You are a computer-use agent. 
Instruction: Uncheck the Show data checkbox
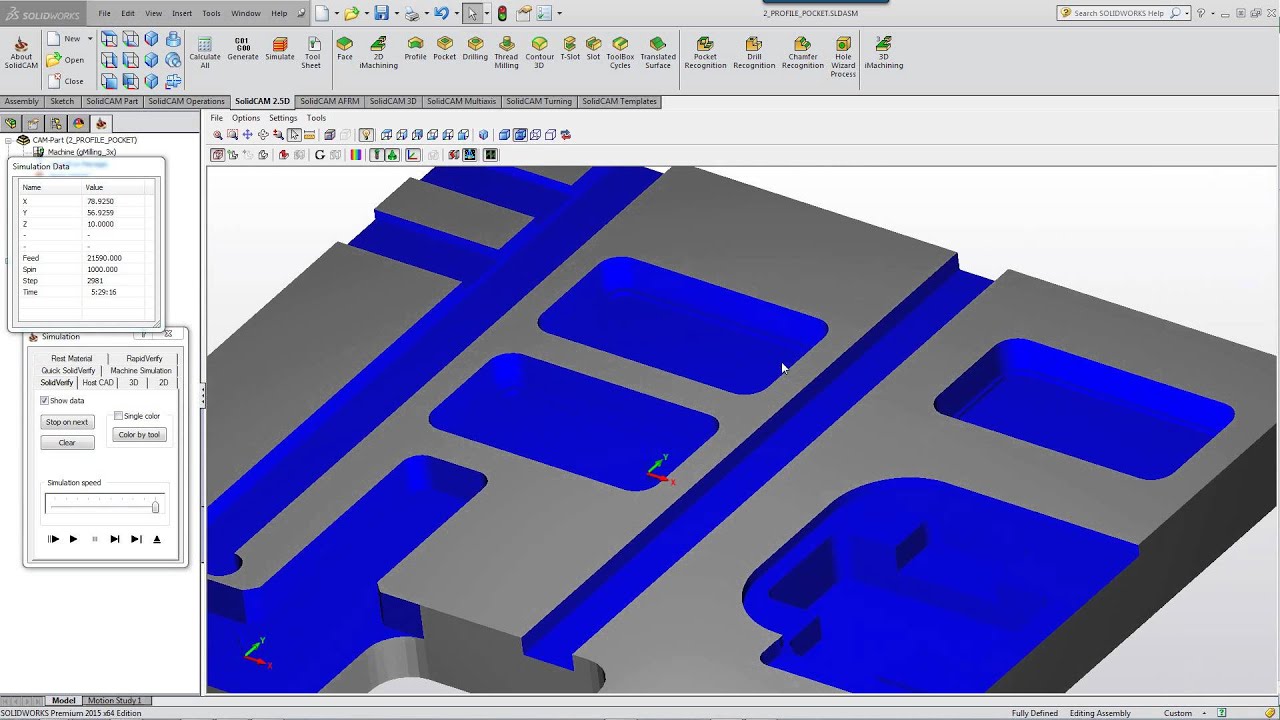(44, 400)
